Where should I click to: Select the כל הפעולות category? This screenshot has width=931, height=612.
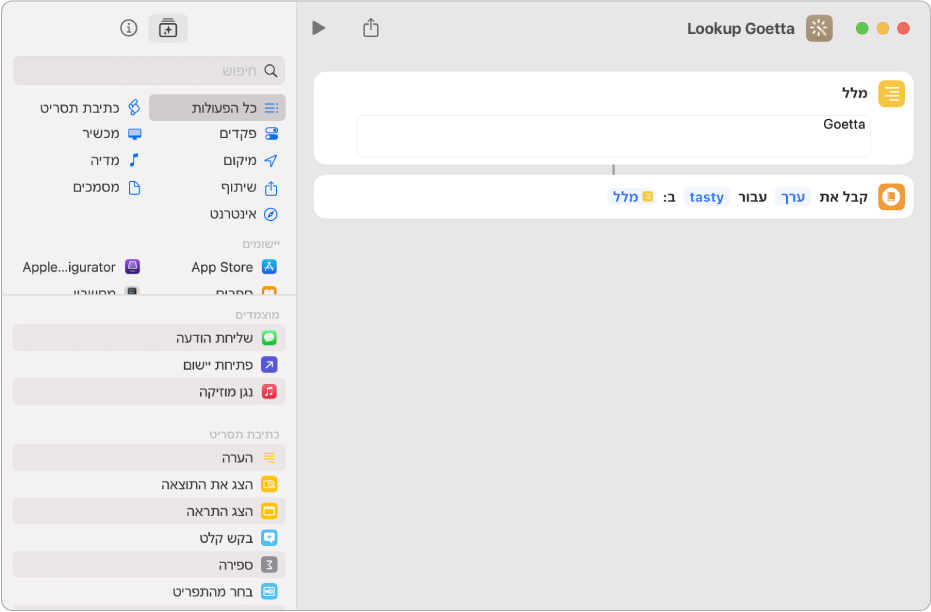coord(217,108)
